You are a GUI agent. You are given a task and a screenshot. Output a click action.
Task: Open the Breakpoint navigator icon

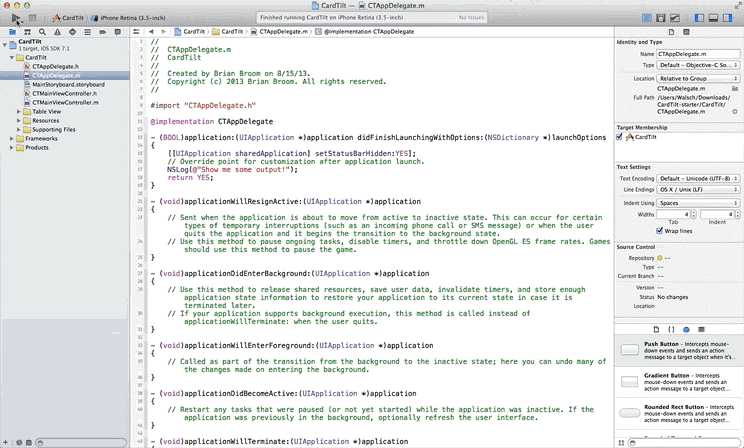tap(102, 32)
